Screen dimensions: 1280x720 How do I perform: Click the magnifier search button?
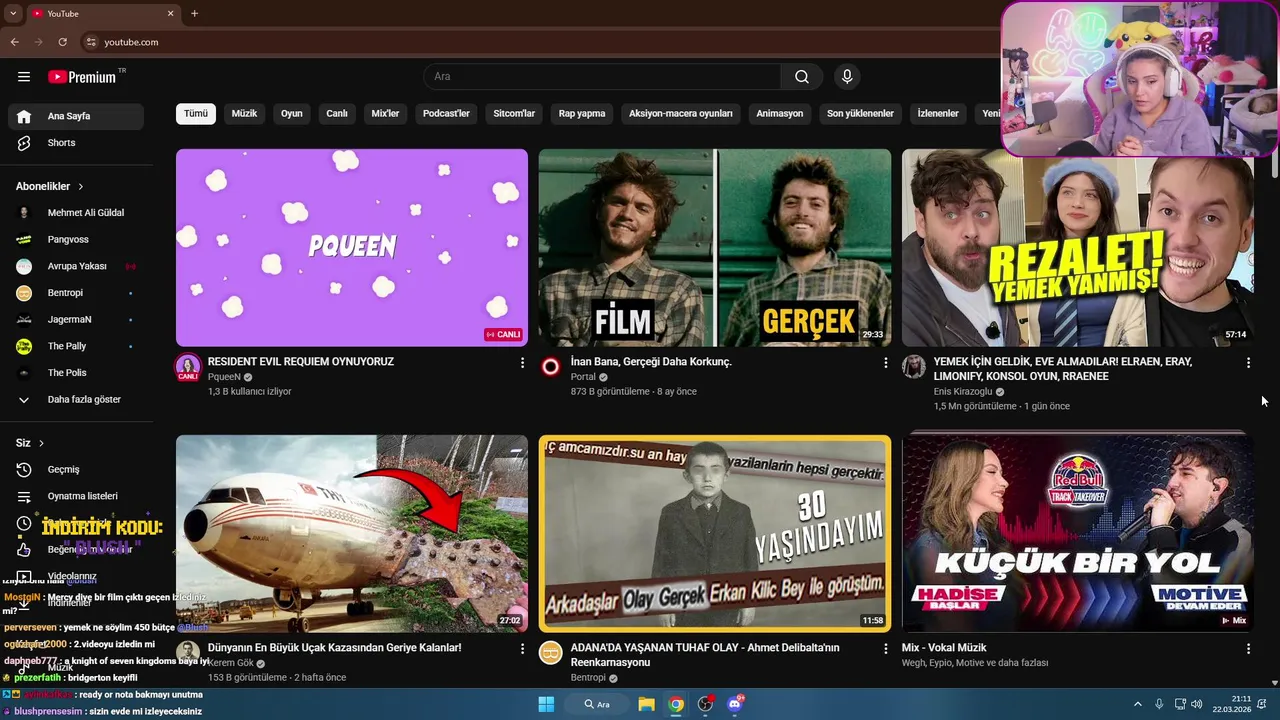point(802,77)
